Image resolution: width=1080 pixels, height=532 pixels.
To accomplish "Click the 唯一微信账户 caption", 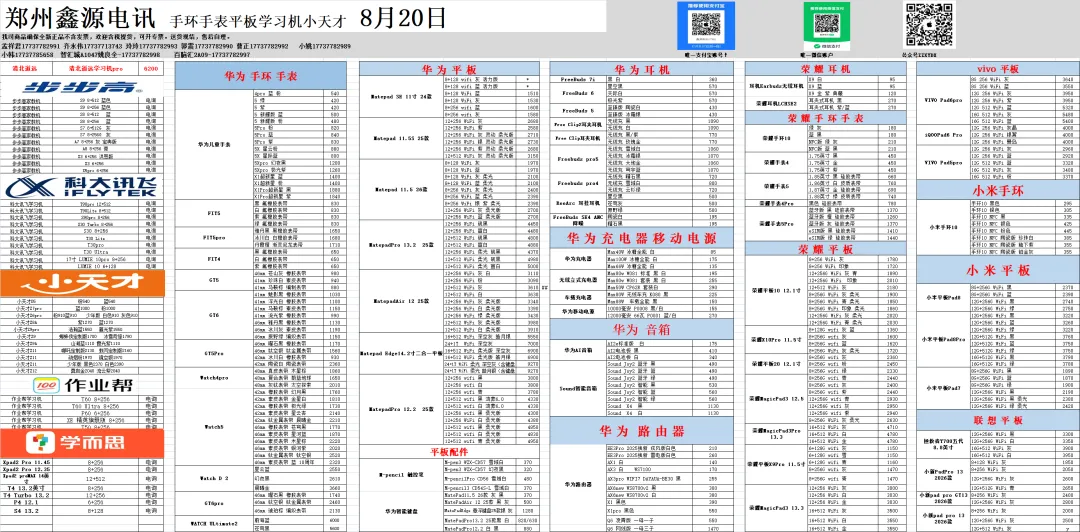I will [x=817, y=53].
